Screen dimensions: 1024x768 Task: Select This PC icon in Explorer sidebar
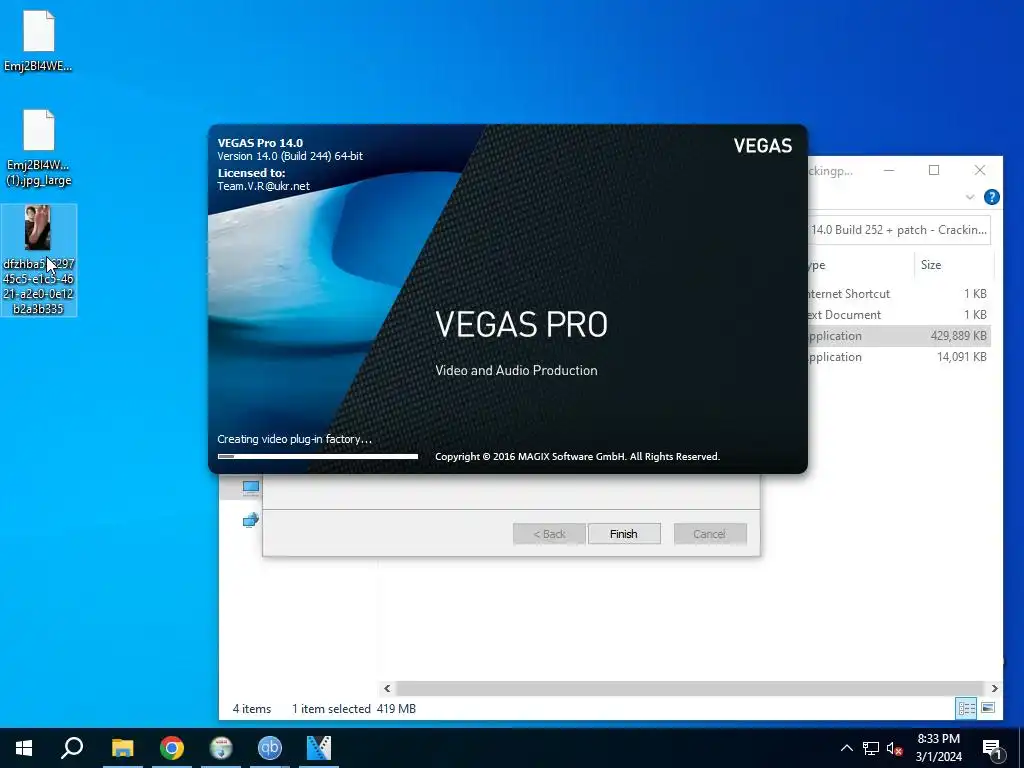pyautogui.click(x=251, y=487)
